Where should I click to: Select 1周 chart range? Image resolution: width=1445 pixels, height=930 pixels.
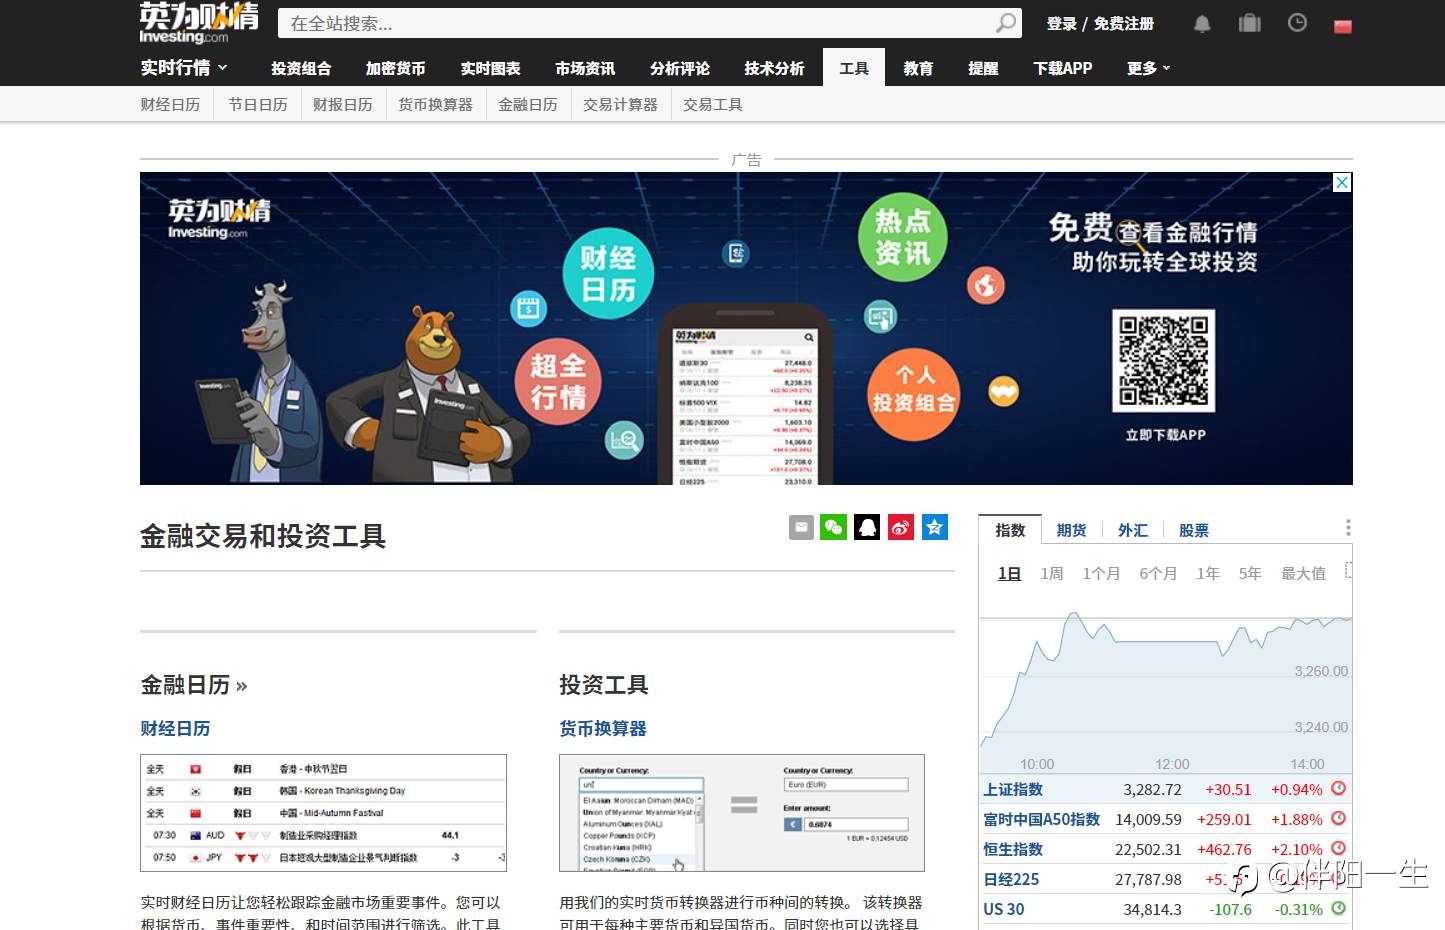click(1051, 573)
